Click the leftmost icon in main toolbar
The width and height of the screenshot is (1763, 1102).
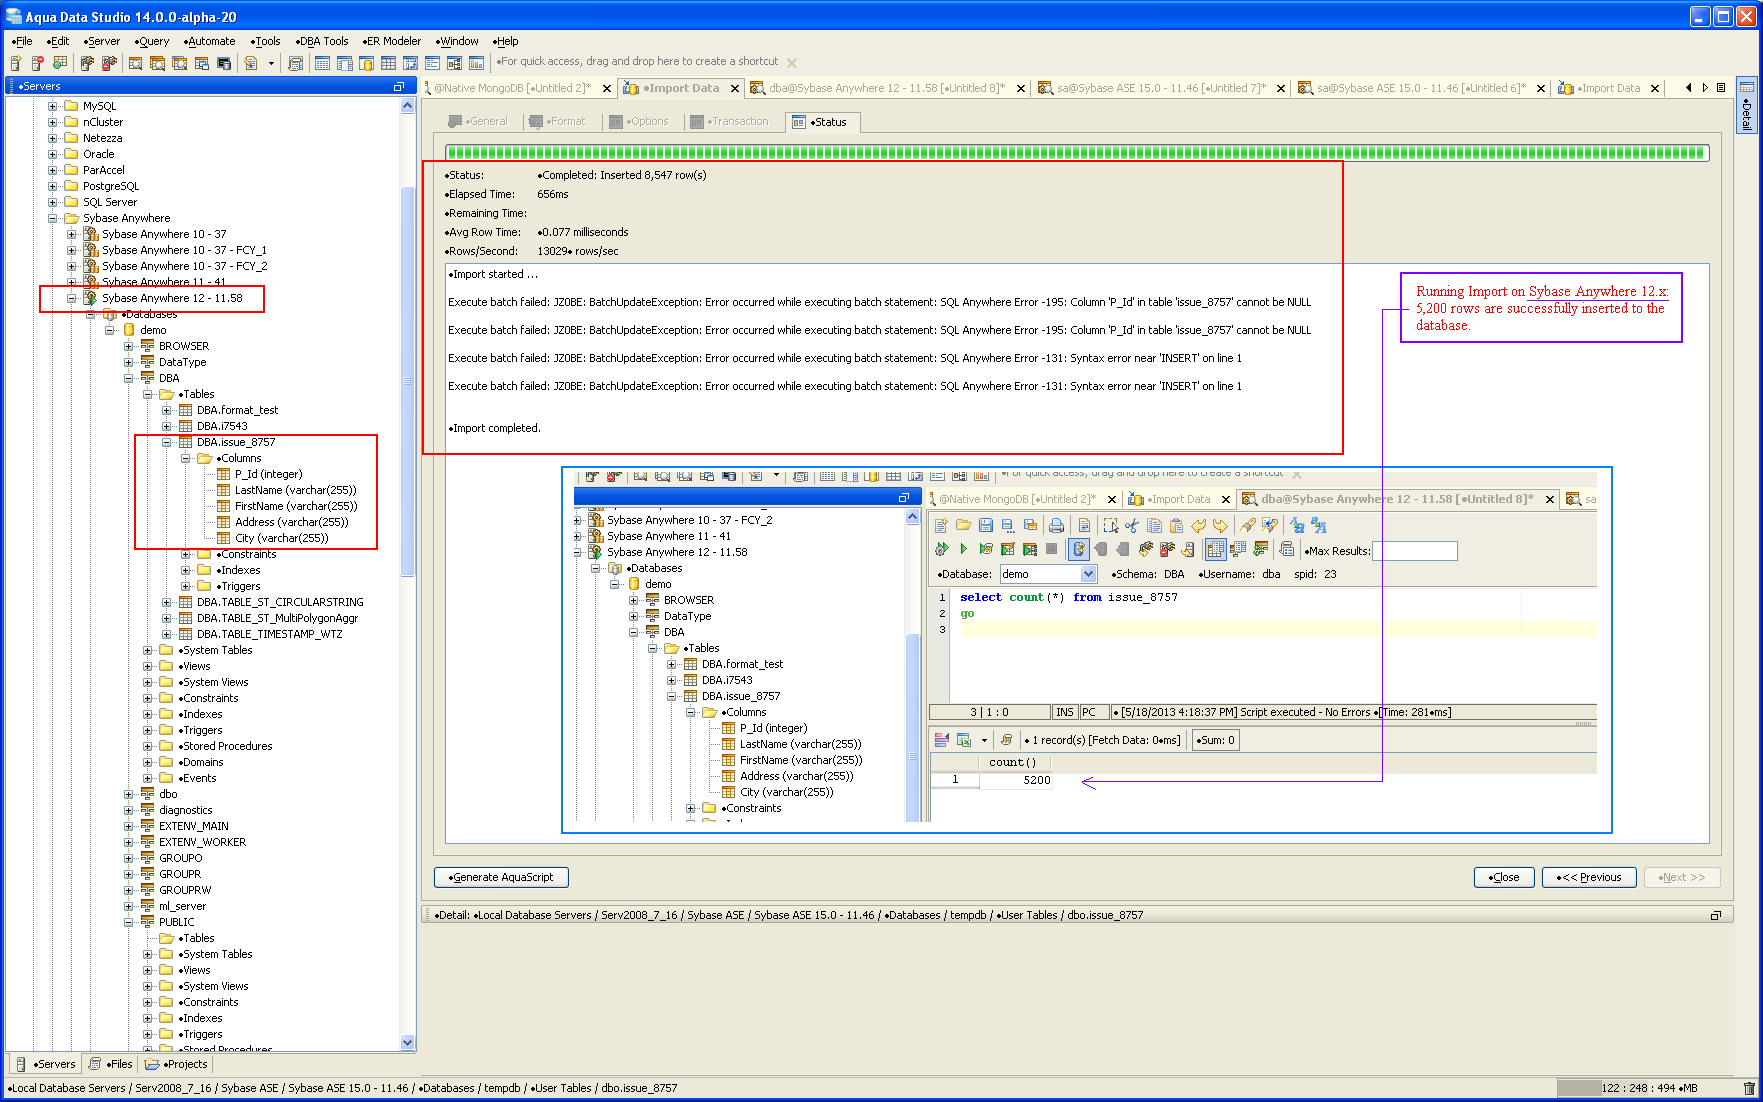pos(16,63)
